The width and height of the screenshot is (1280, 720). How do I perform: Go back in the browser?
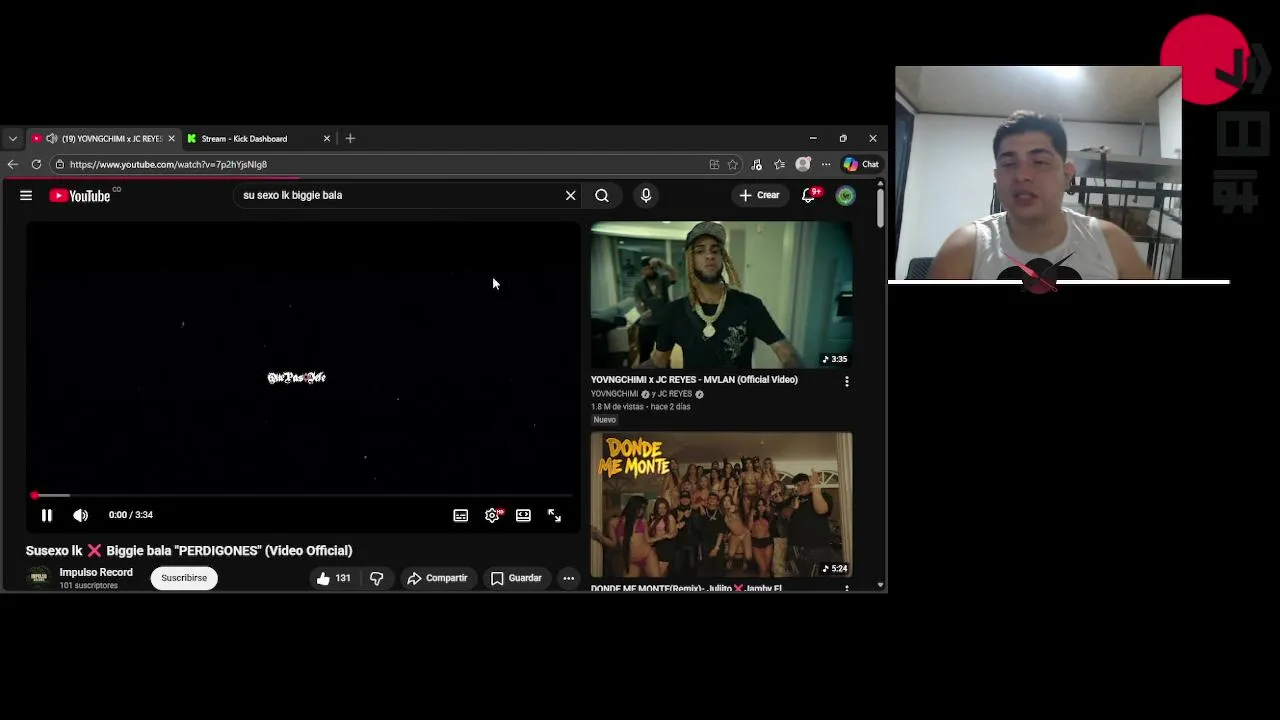click(x=12, y=164)
